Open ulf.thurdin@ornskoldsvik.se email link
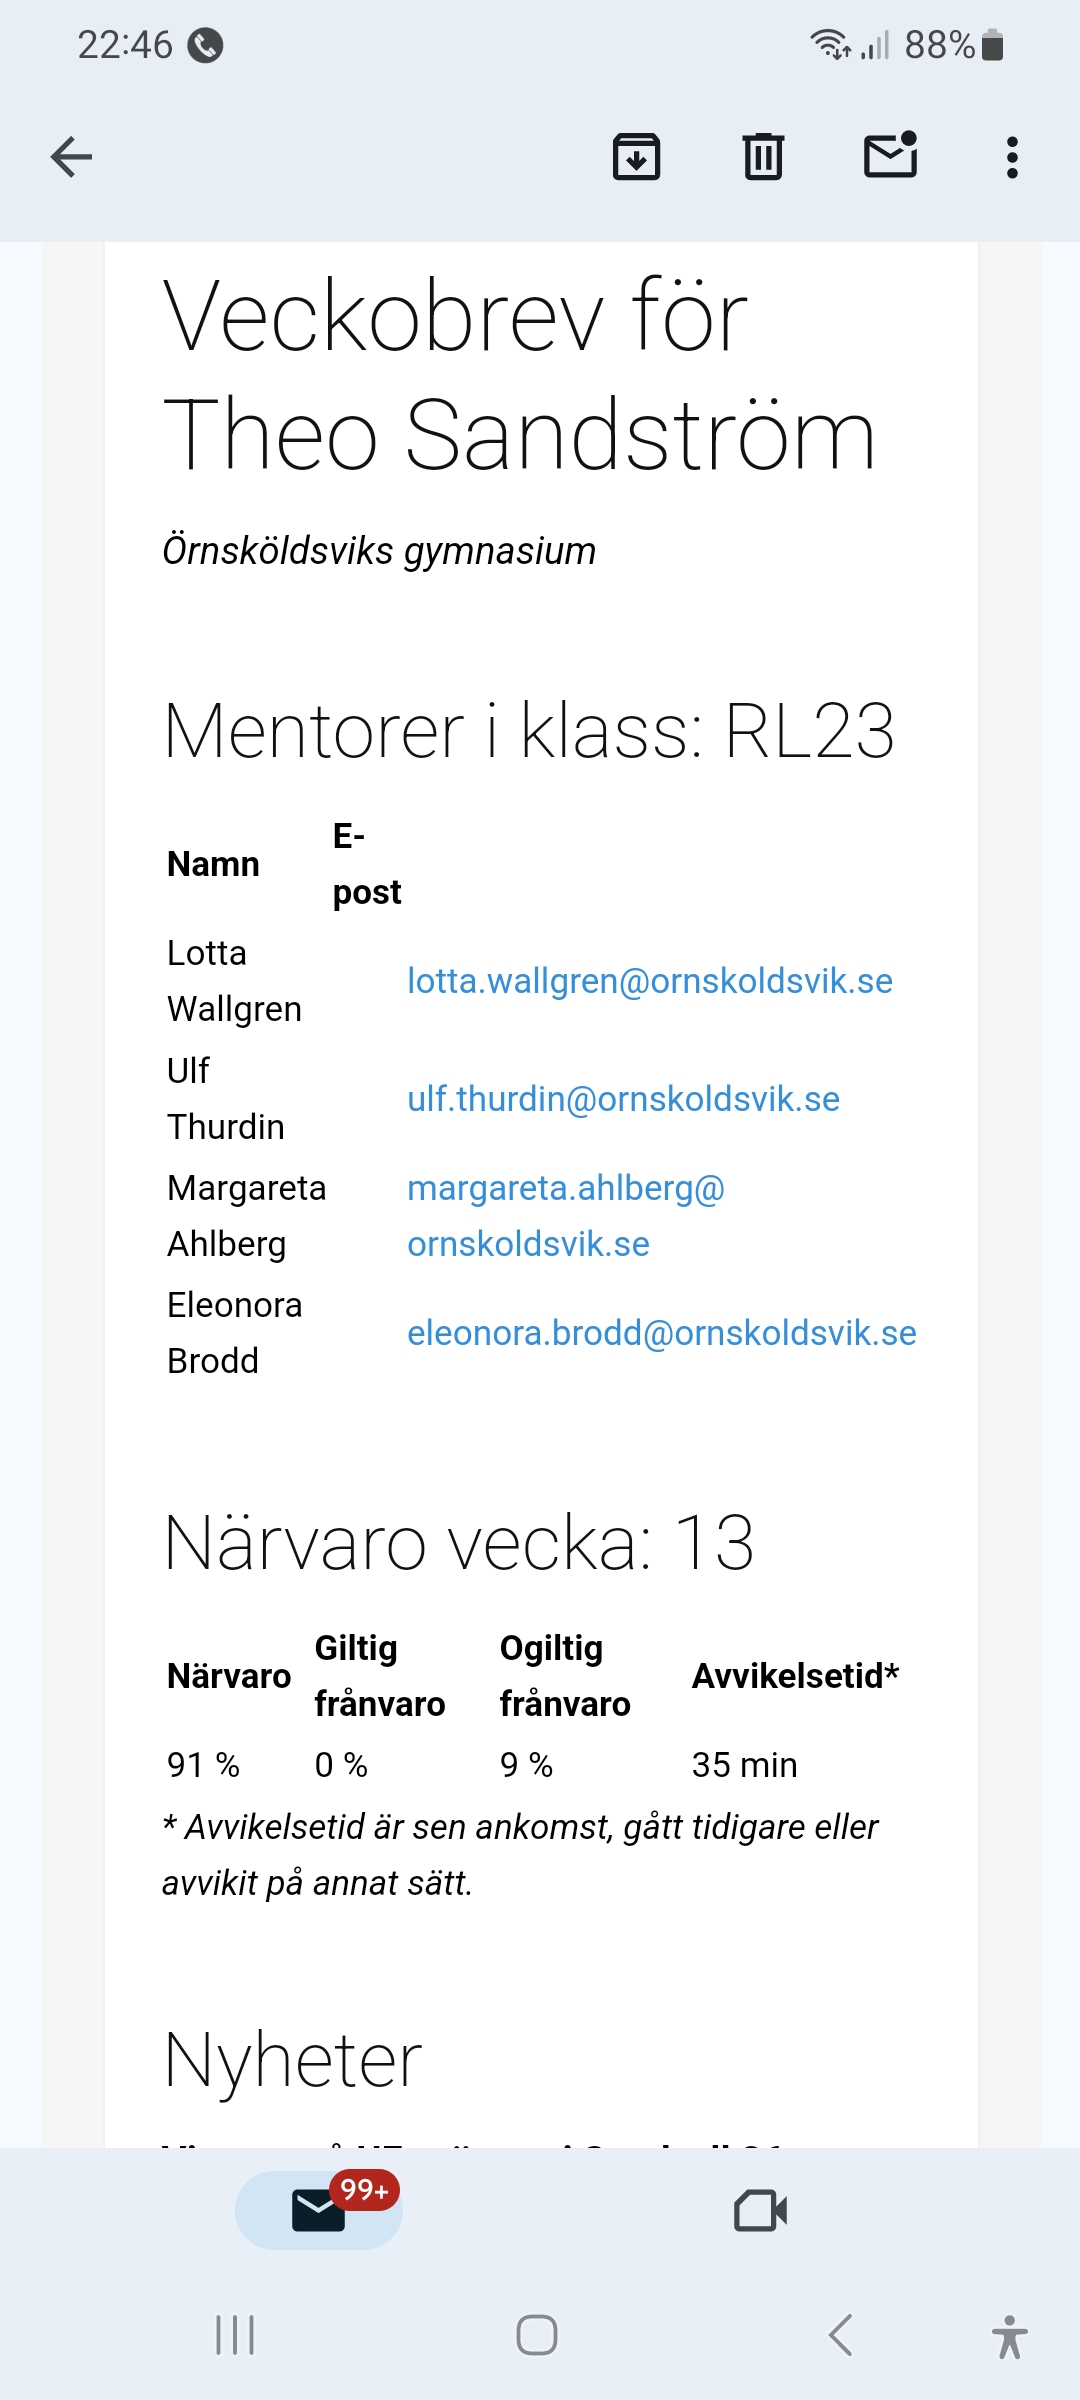The width and height of the screenshot is (1080, 2400). pyautogui.click(x=623, y=1099)
